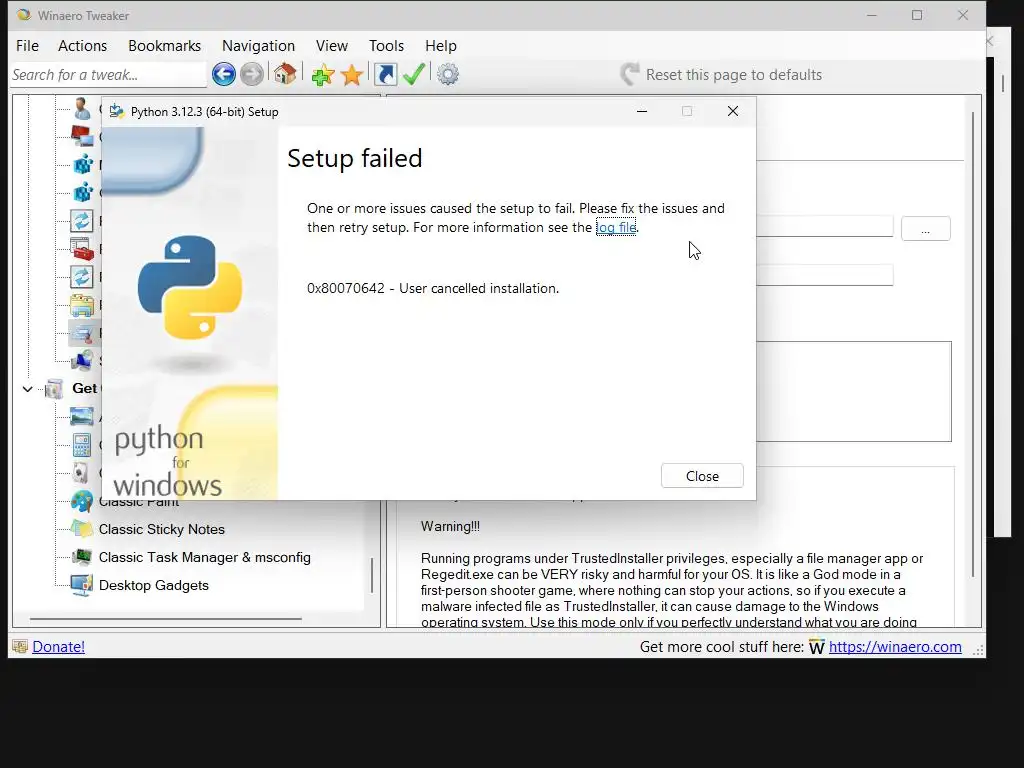Open the log file link

tap(616, 227)
